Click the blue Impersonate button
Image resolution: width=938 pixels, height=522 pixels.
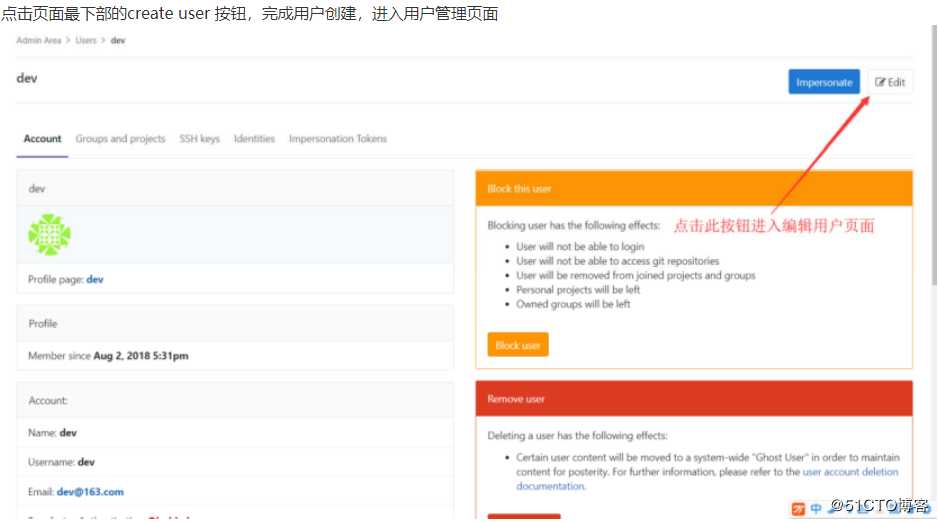pyautogui.click(x=824, y=82)
